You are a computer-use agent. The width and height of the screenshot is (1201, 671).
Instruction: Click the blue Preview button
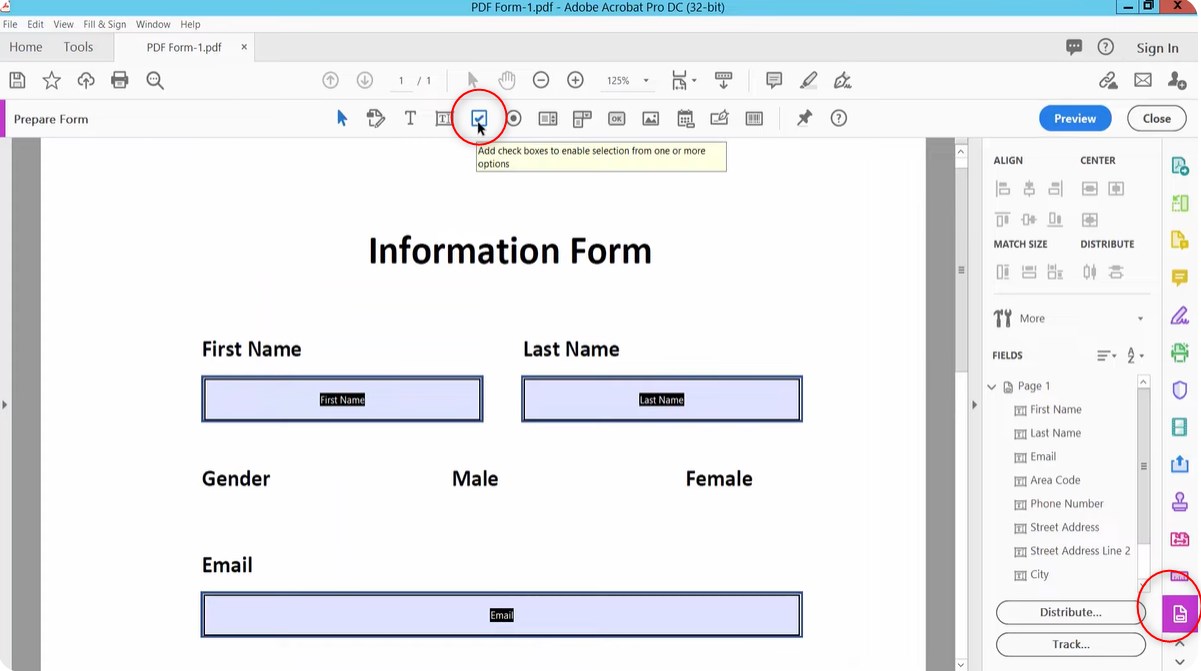pyautogui.click(x=1075, y=118)
